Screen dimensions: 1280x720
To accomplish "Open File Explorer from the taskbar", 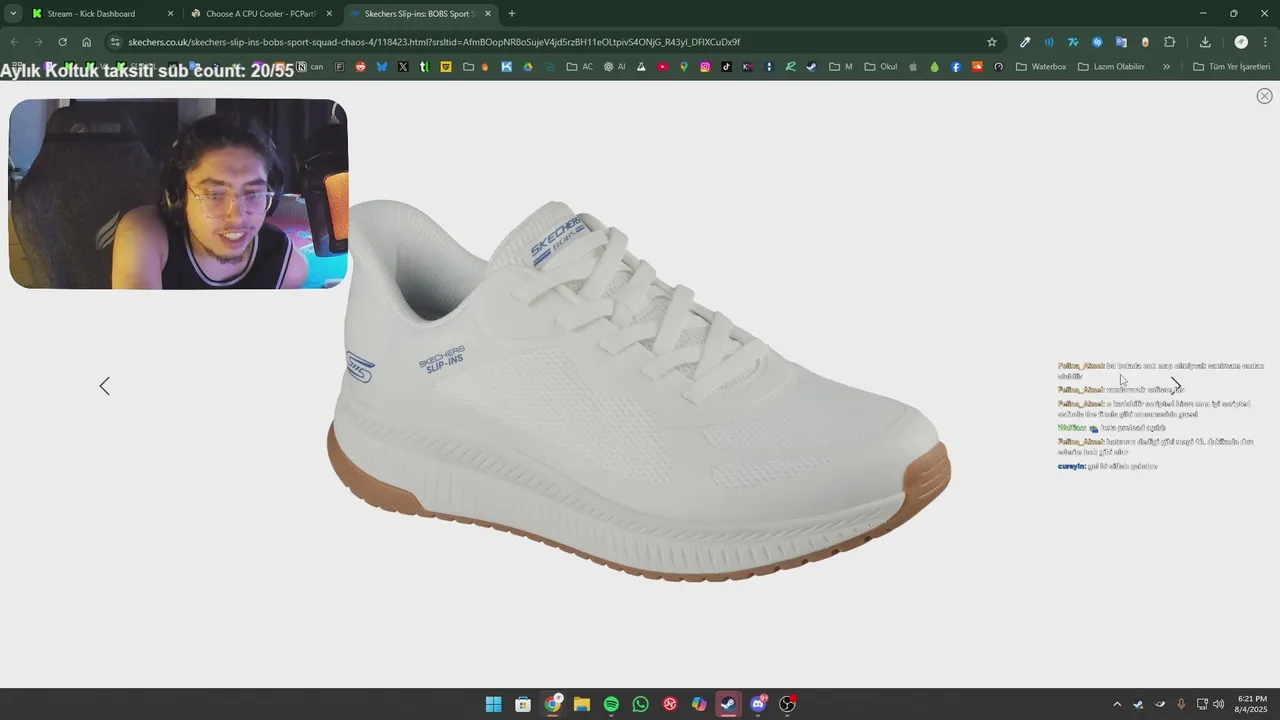I will click(x=582, y=704).
